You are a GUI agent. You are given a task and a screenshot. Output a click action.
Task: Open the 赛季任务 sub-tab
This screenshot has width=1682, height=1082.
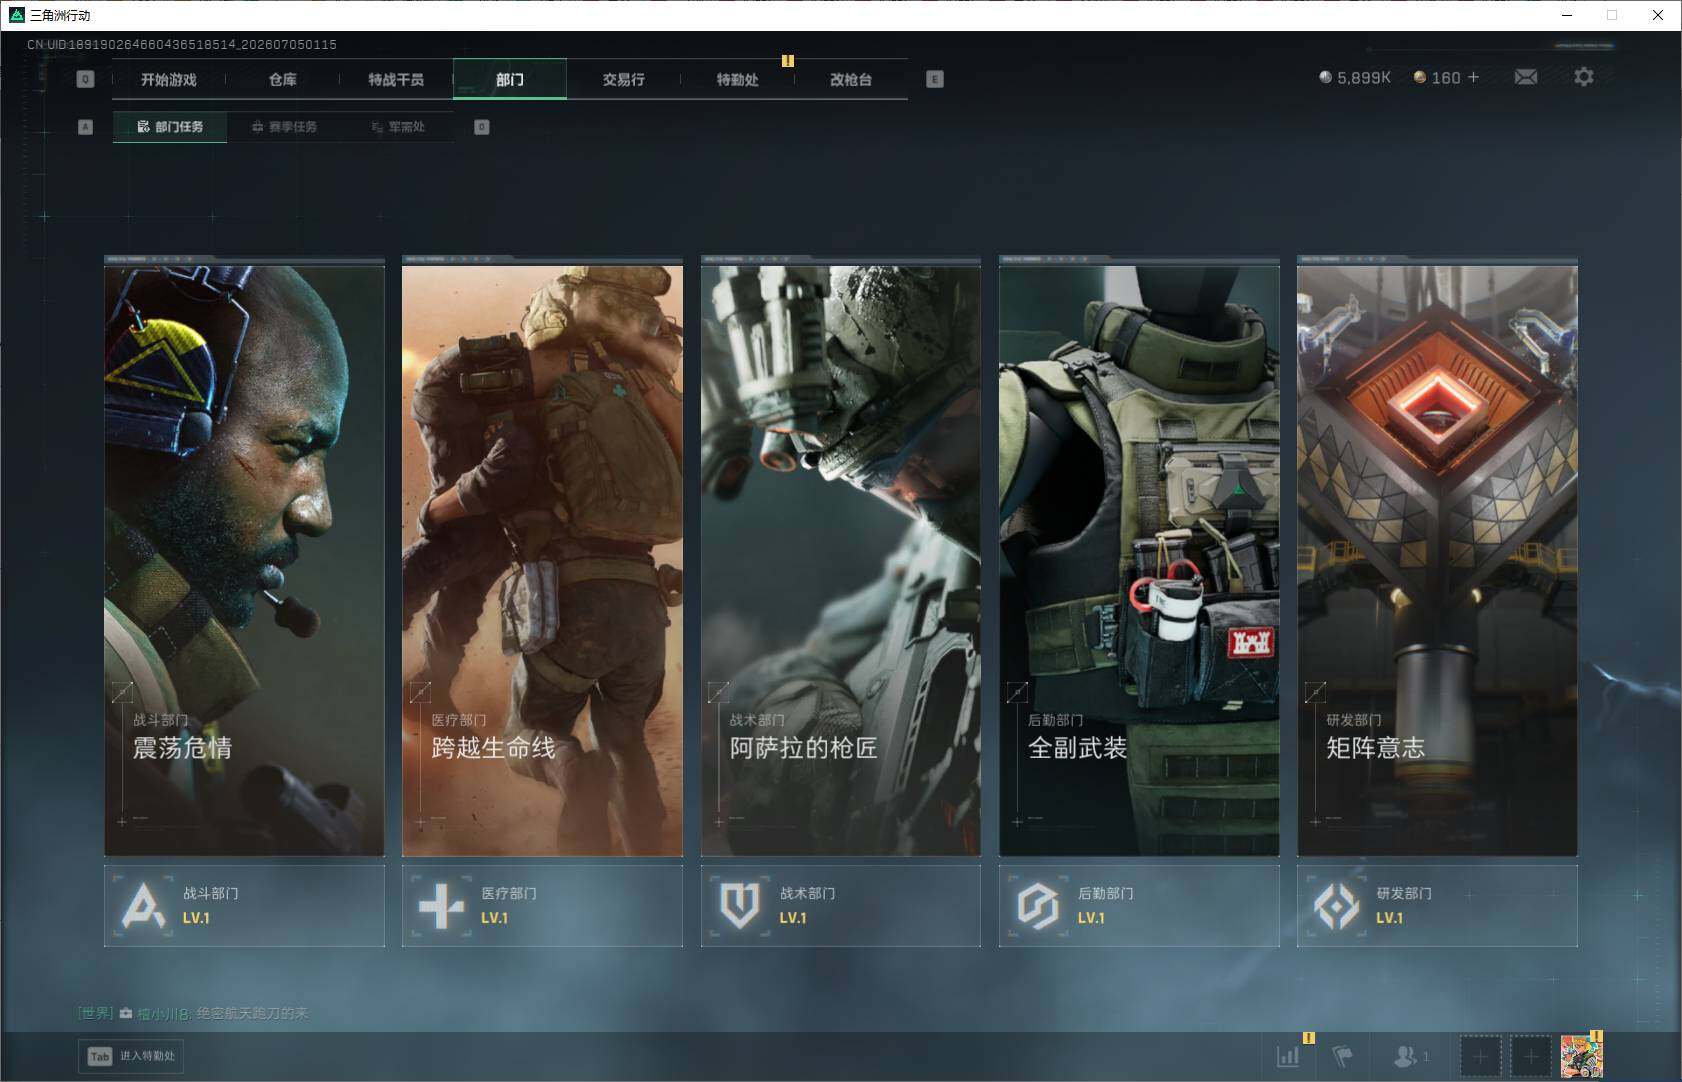(284, 127)
